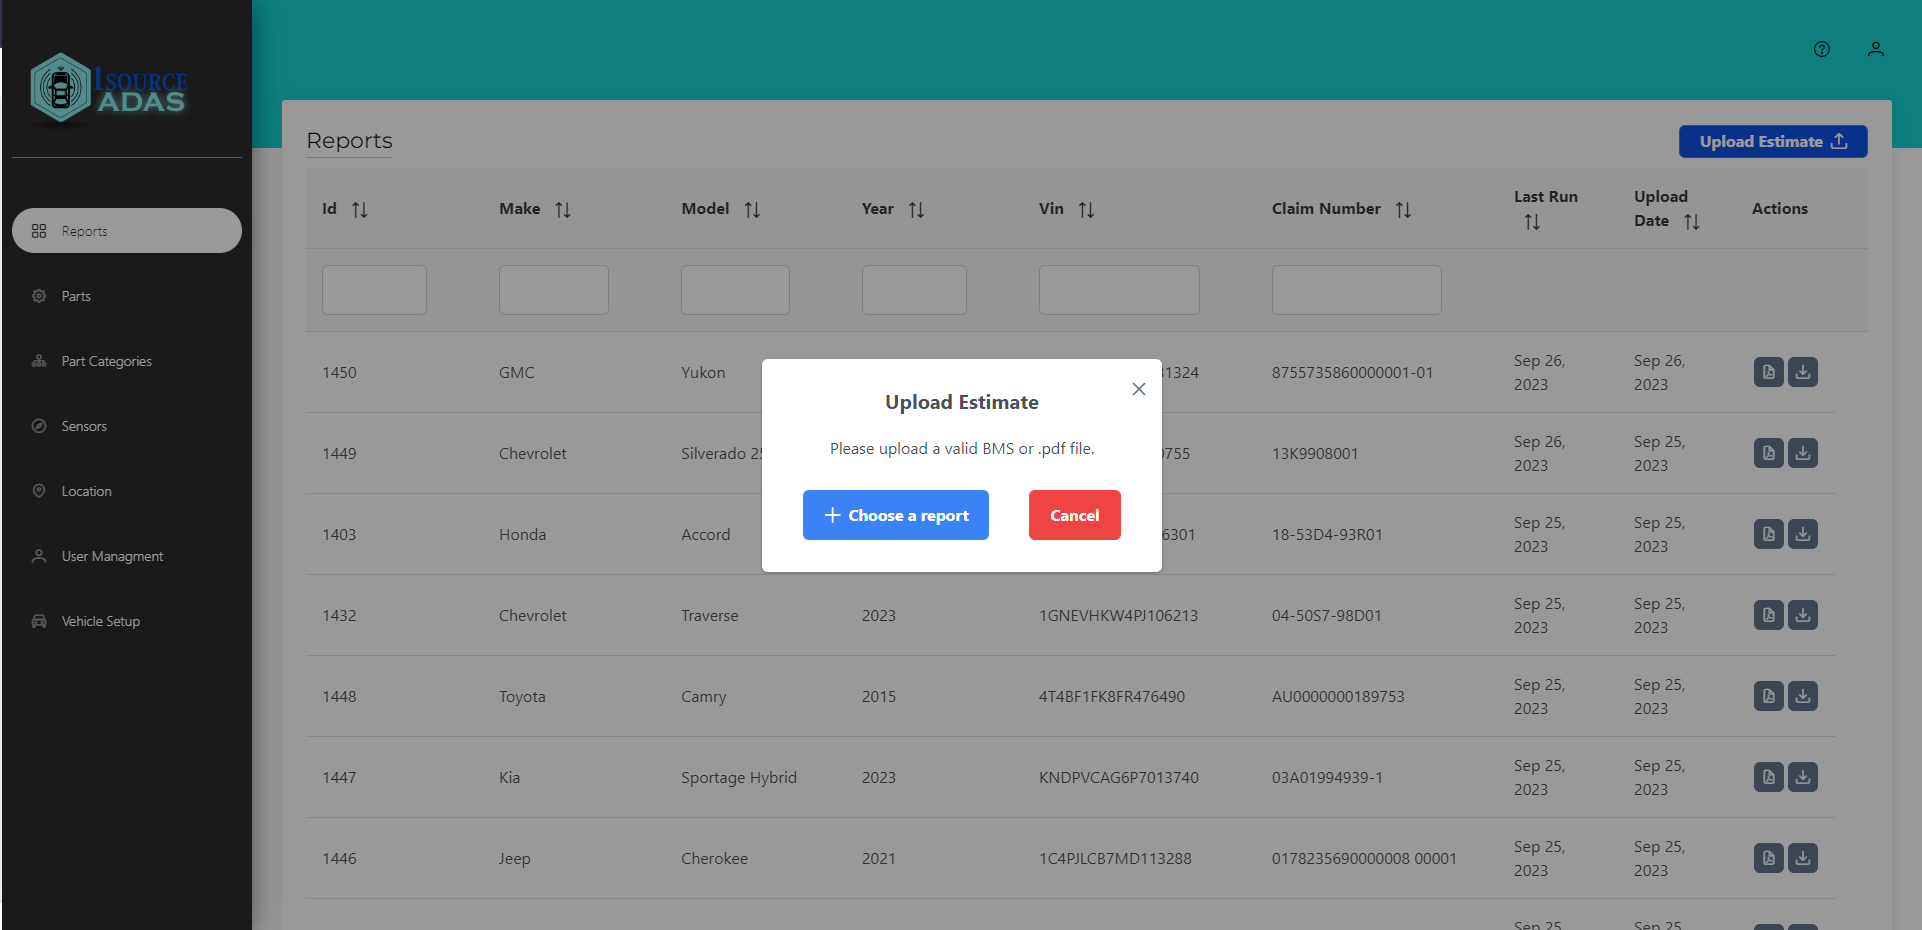
Task: Click VIN KNDPVCAG6P7013740 cell
Action: [x=1119, y=777]
